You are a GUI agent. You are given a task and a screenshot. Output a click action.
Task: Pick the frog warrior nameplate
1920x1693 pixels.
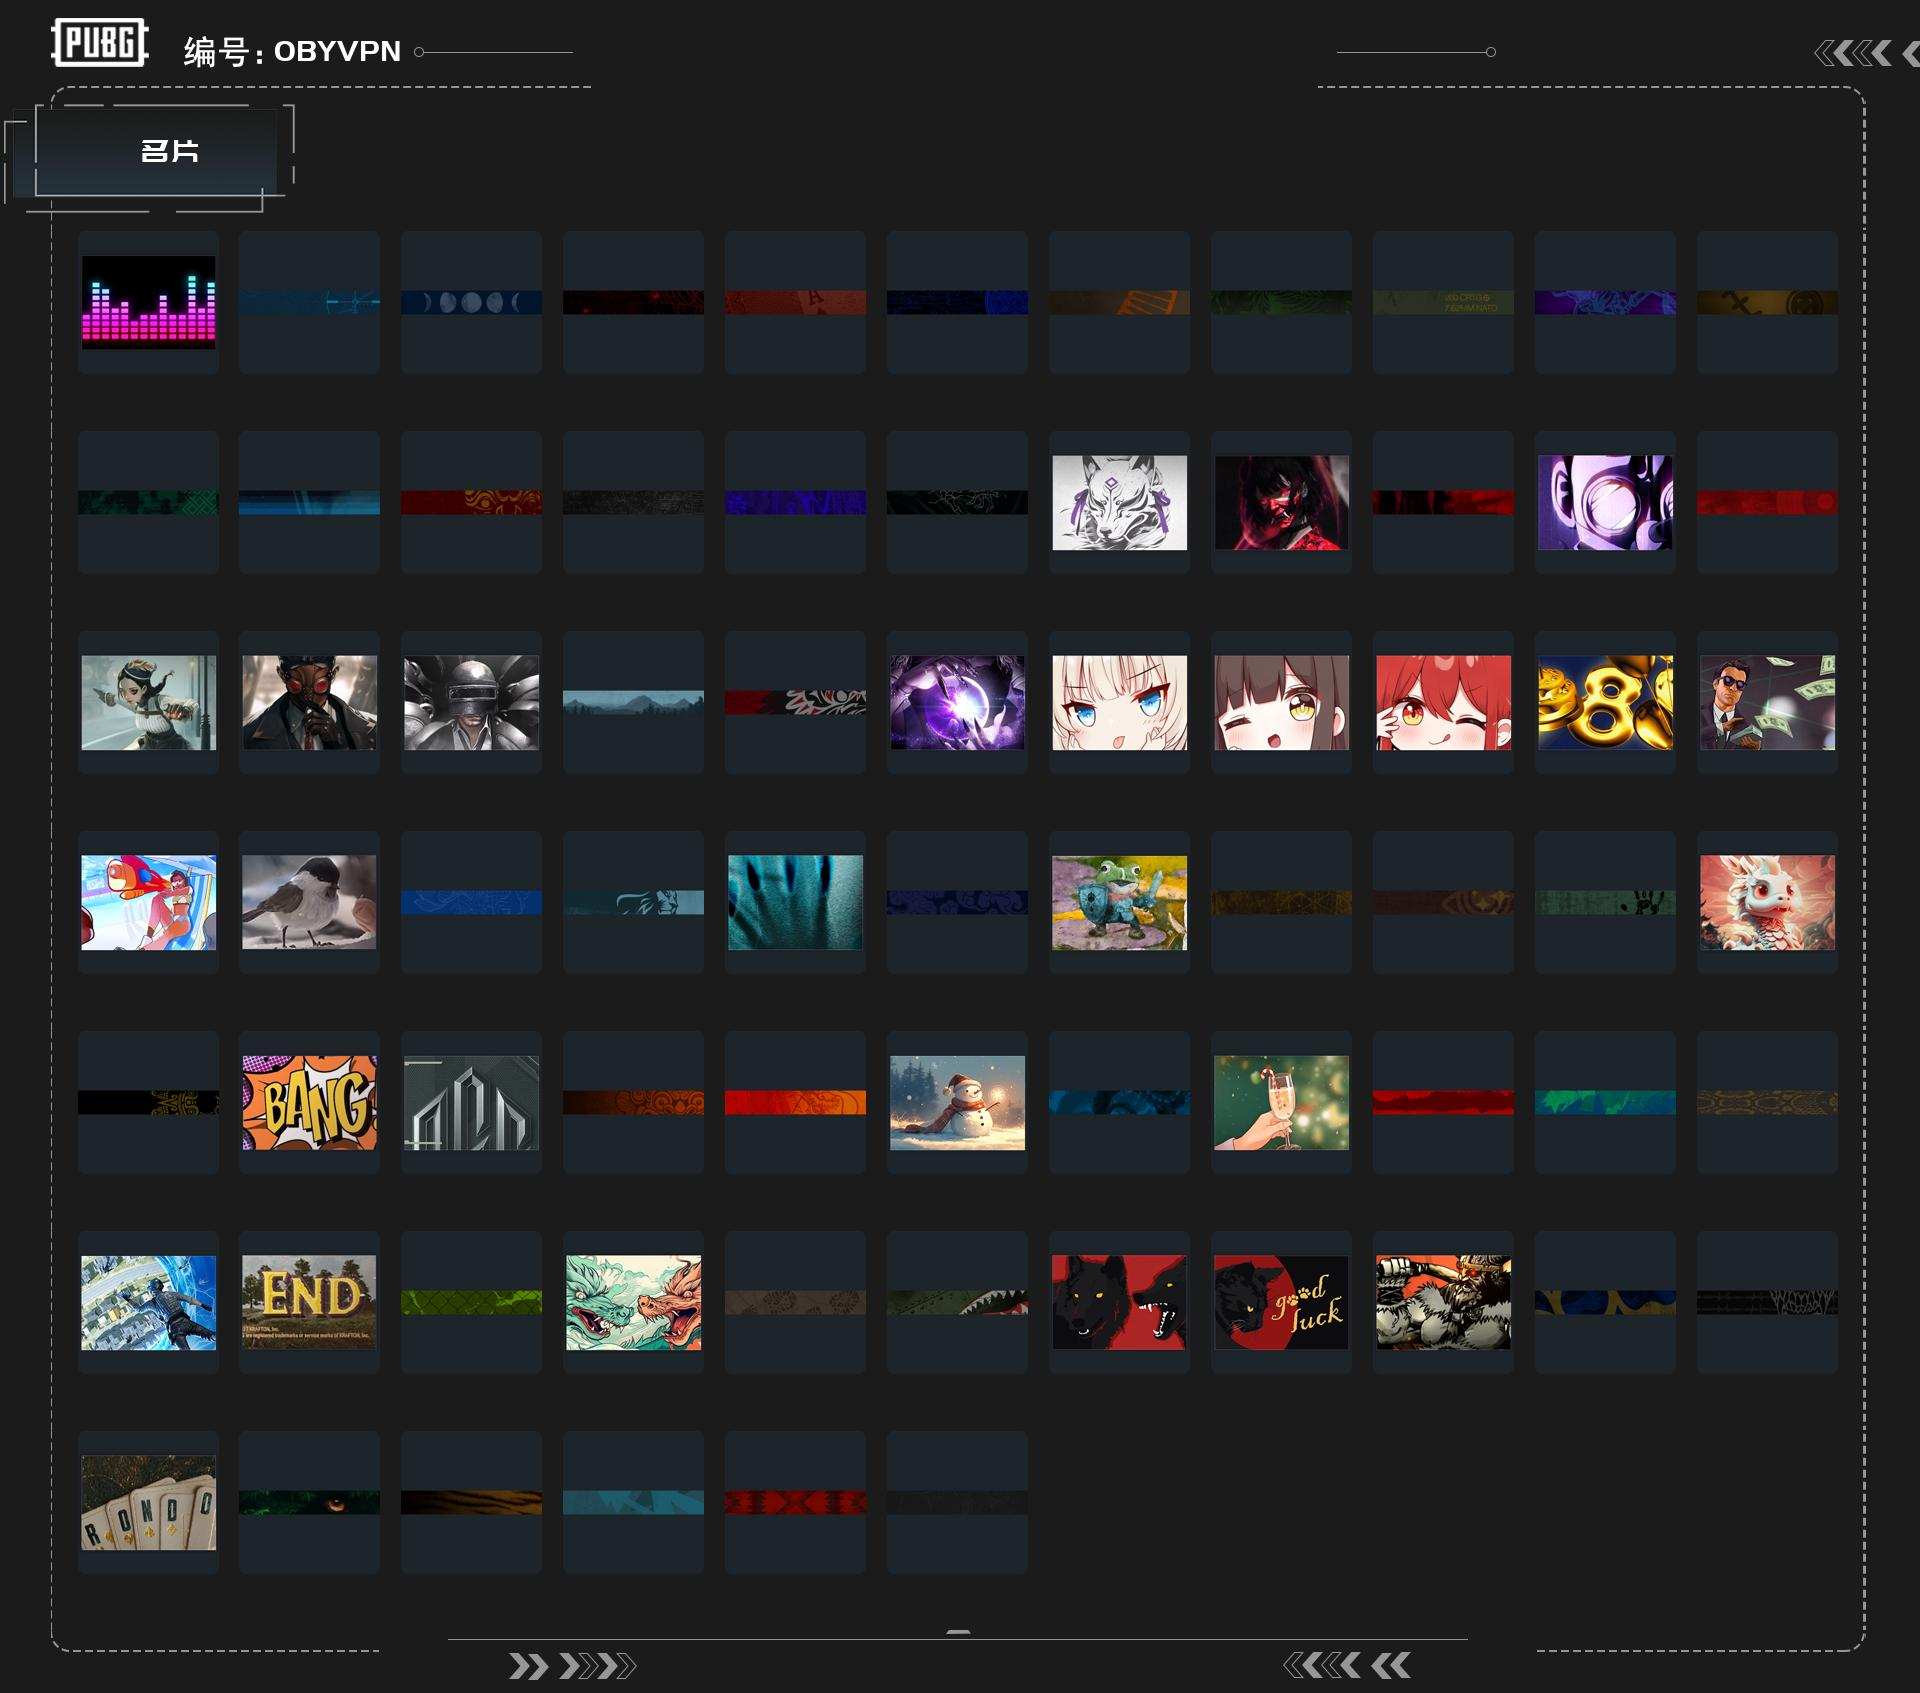1119,902
